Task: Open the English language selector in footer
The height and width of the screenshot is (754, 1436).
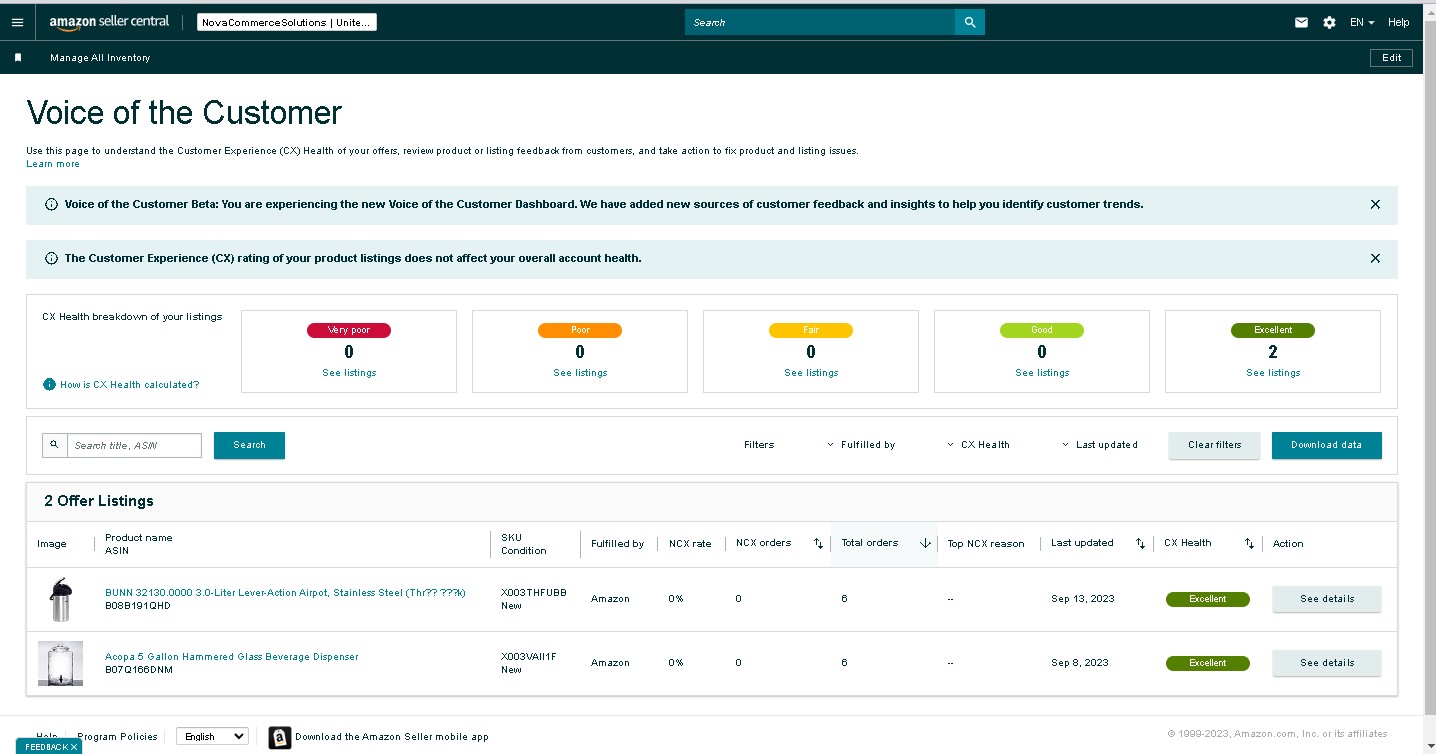Action: [x=212, y=737]
